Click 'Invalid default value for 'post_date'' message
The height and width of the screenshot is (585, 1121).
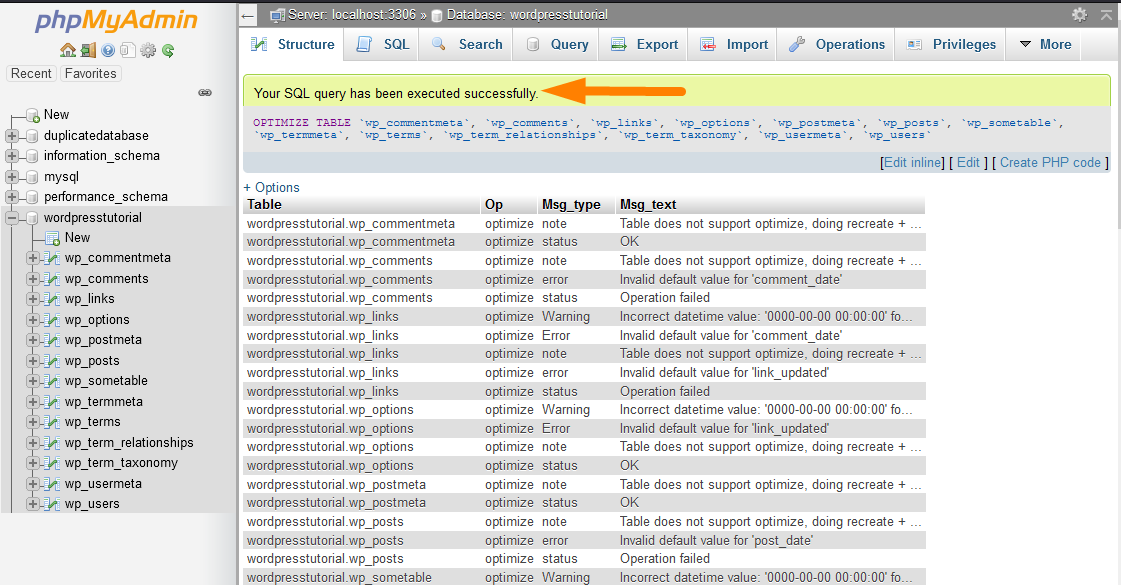[x=716, y=541]
